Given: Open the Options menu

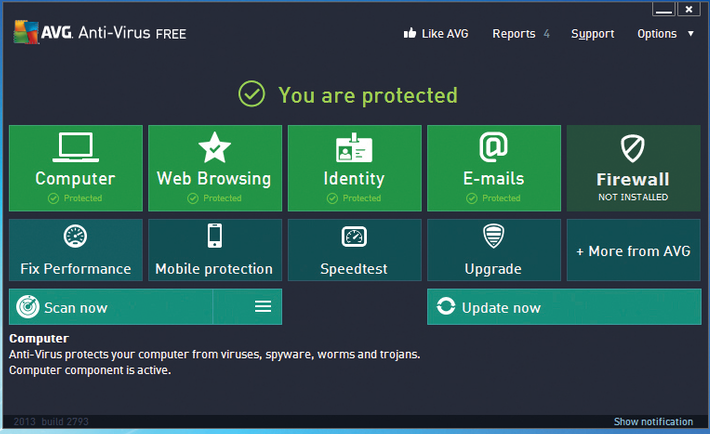Looking at the screenshot, I should pyautogui.click(x=657, y=34).
